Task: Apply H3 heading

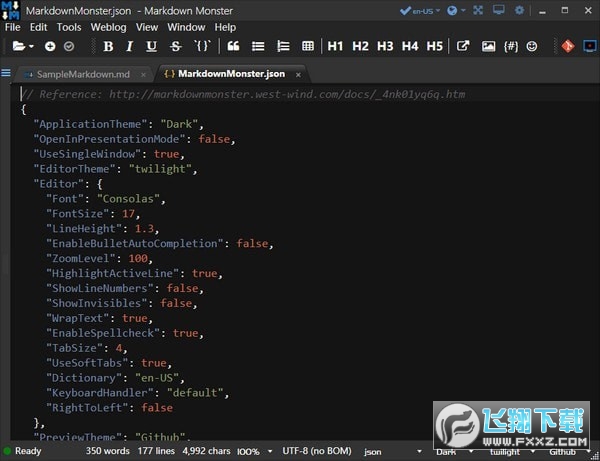Action: tap(385, 46)
